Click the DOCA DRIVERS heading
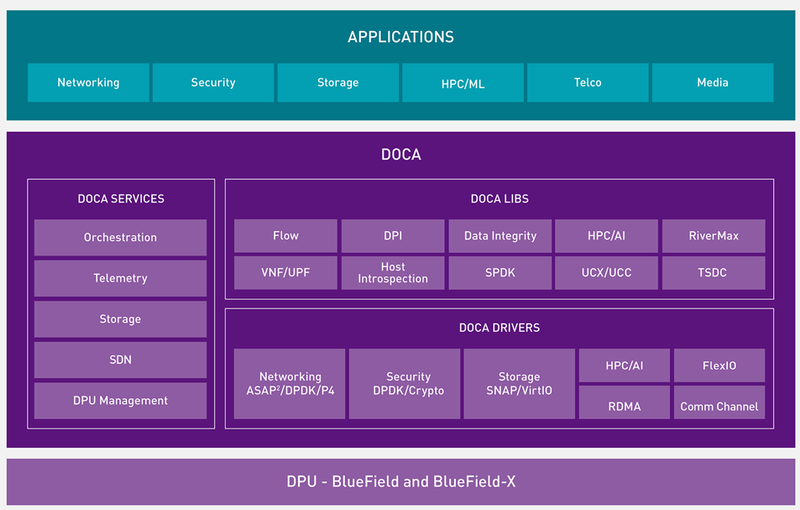The height and width of the screenshot is (510, 800). click(499, 328)
